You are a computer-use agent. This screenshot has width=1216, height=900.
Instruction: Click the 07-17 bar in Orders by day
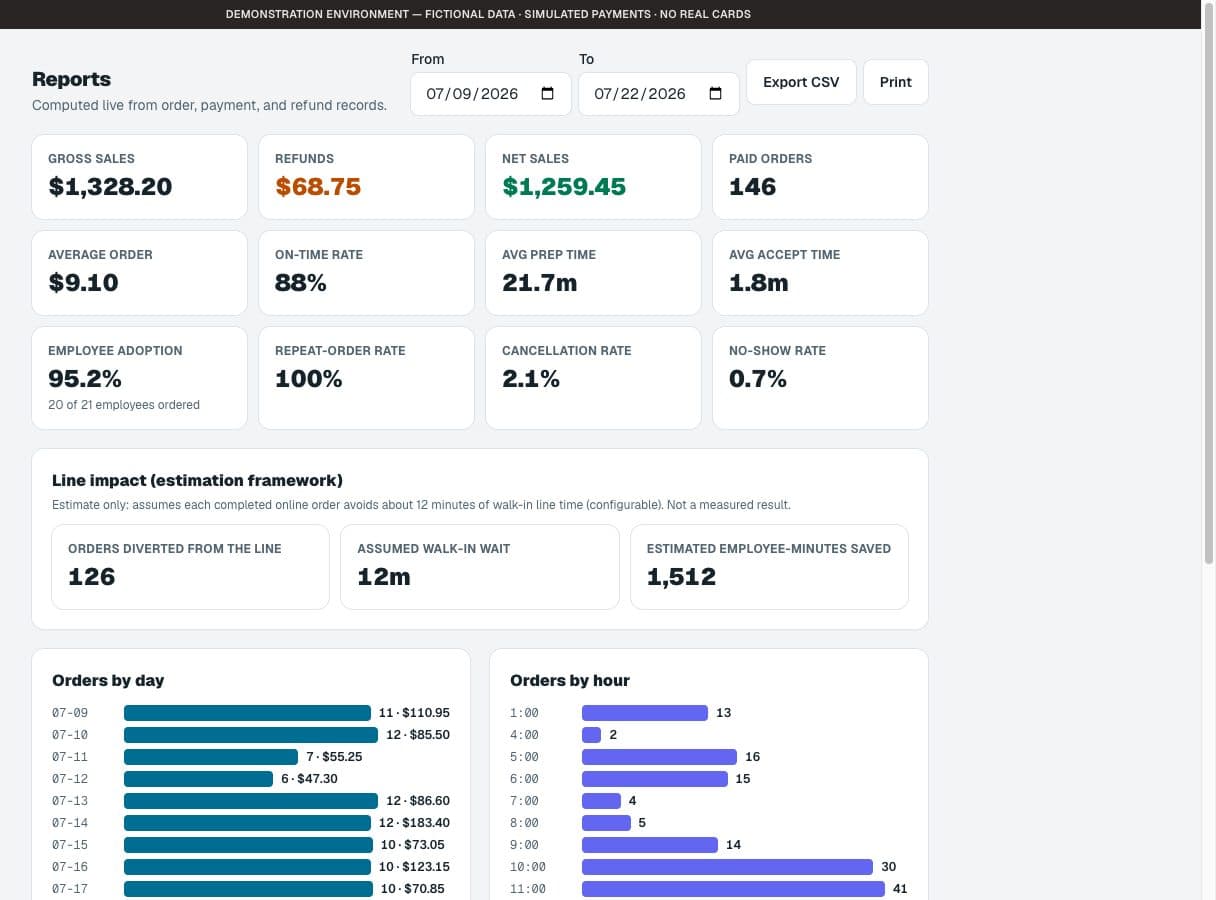point(248,889)
